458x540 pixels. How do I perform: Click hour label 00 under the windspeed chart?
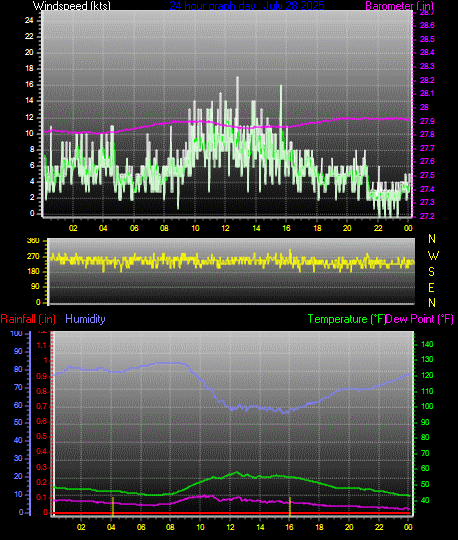coord(408,228)
